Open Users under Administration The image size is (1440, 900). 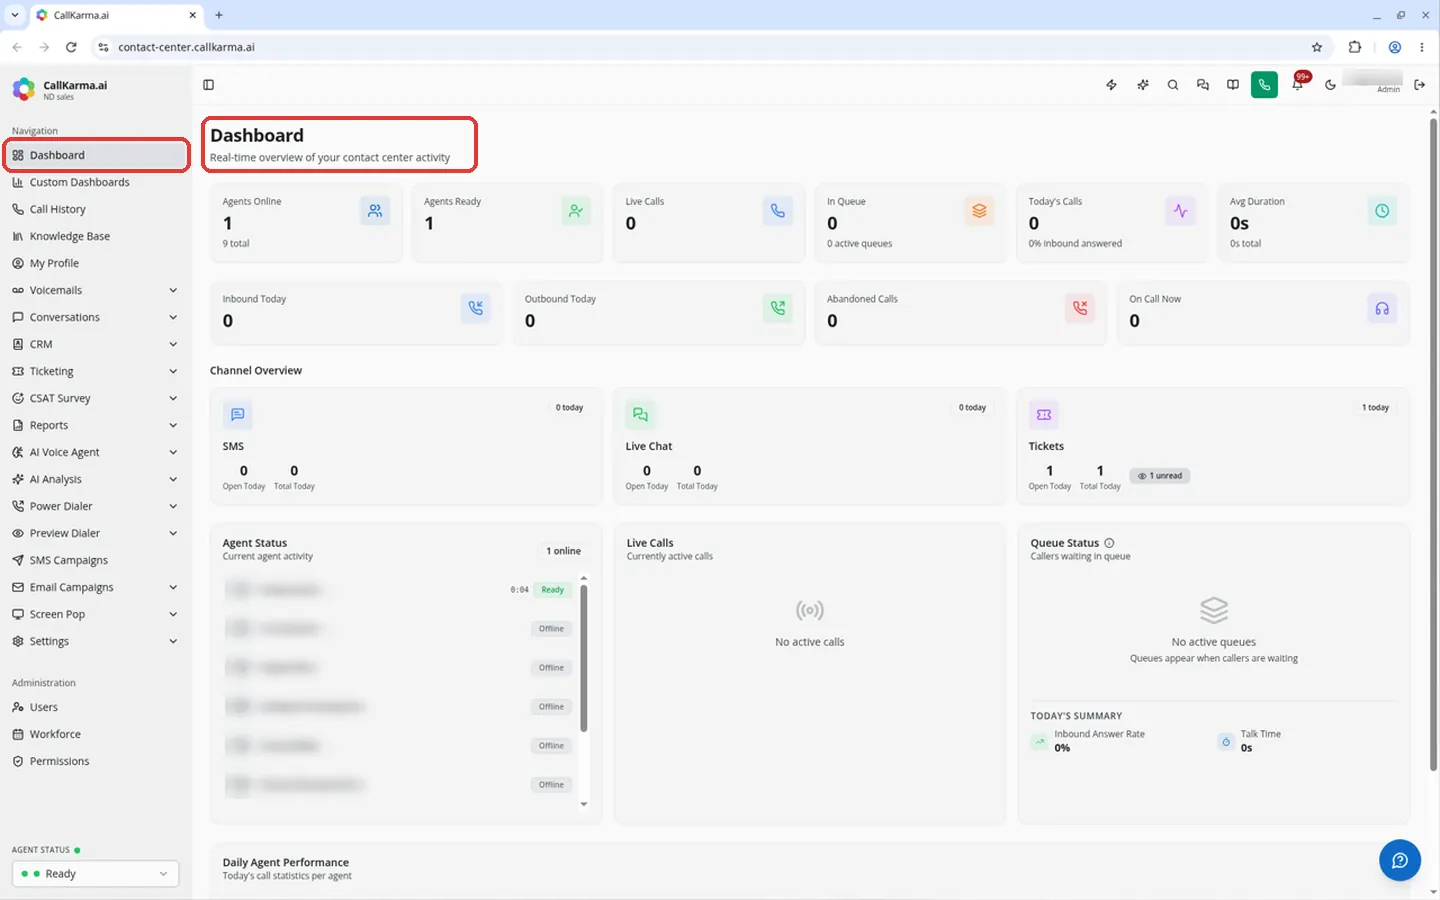(x=96, y=707)
